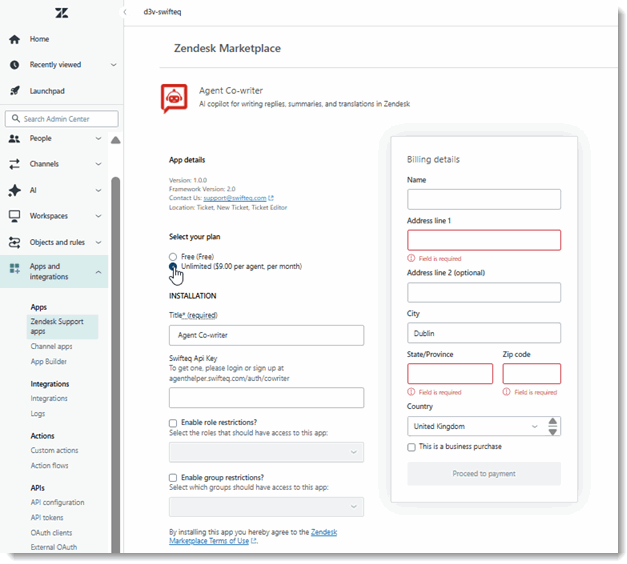Open Zendesk Support apps page
627x564 pixels.
coord(62,326)
